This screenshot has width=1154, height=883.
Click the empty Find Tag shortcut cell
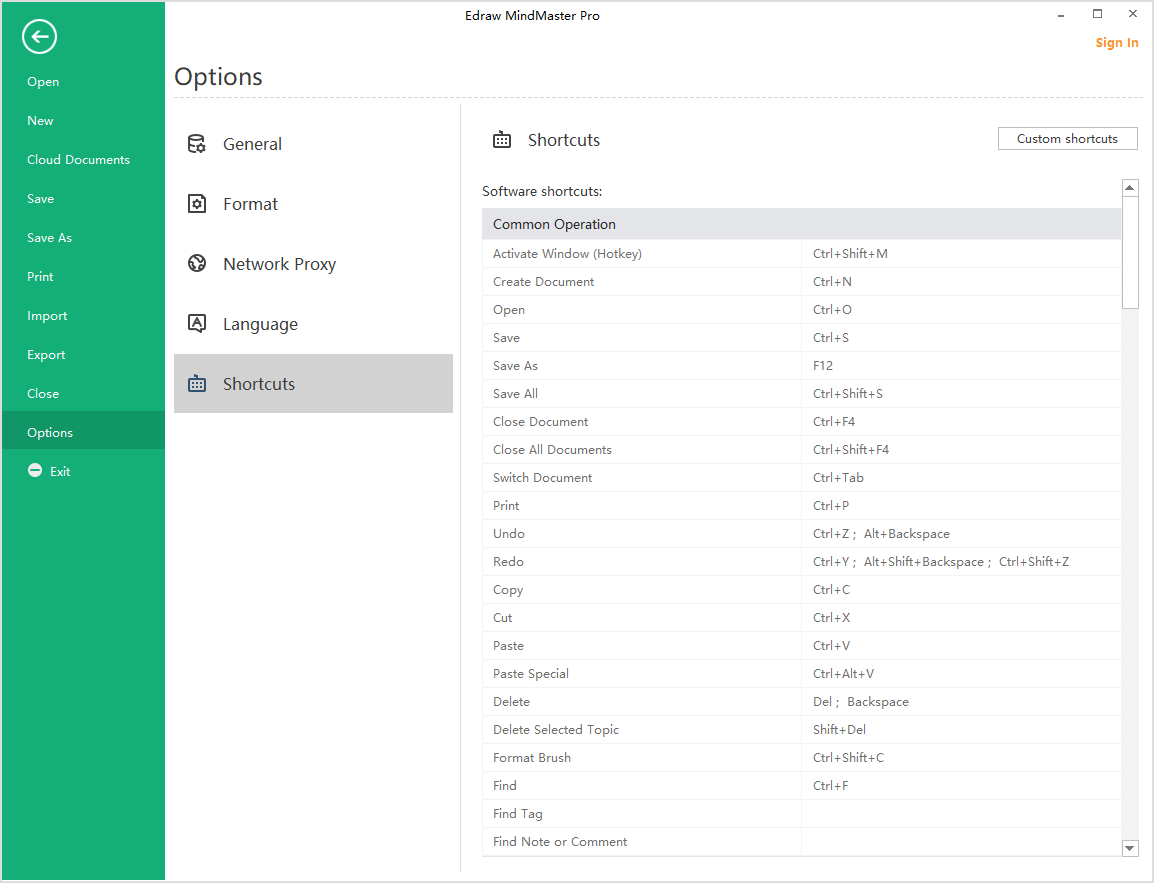pyautogui.click(x=960, y=814)
